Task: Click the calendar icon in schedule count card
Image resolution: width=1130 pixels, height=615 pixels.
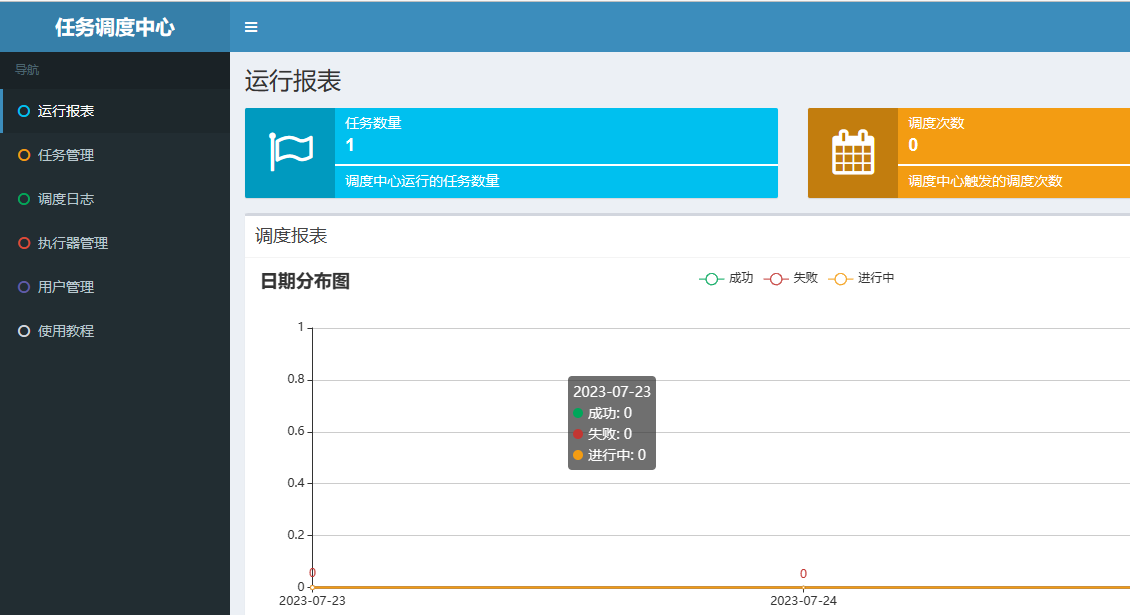Action: pyautogui.click(x=853, y=152)
